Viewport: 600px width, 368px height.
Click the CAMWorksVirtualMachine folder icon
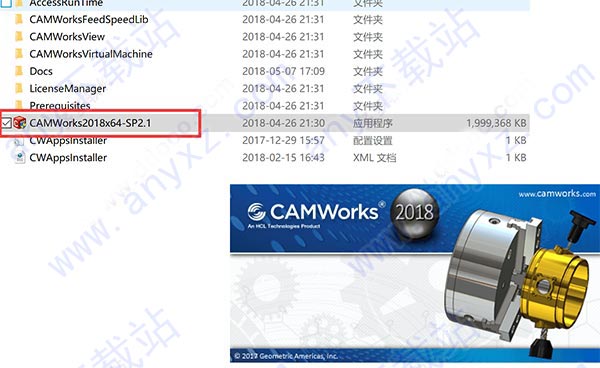[x=19, y=54]
